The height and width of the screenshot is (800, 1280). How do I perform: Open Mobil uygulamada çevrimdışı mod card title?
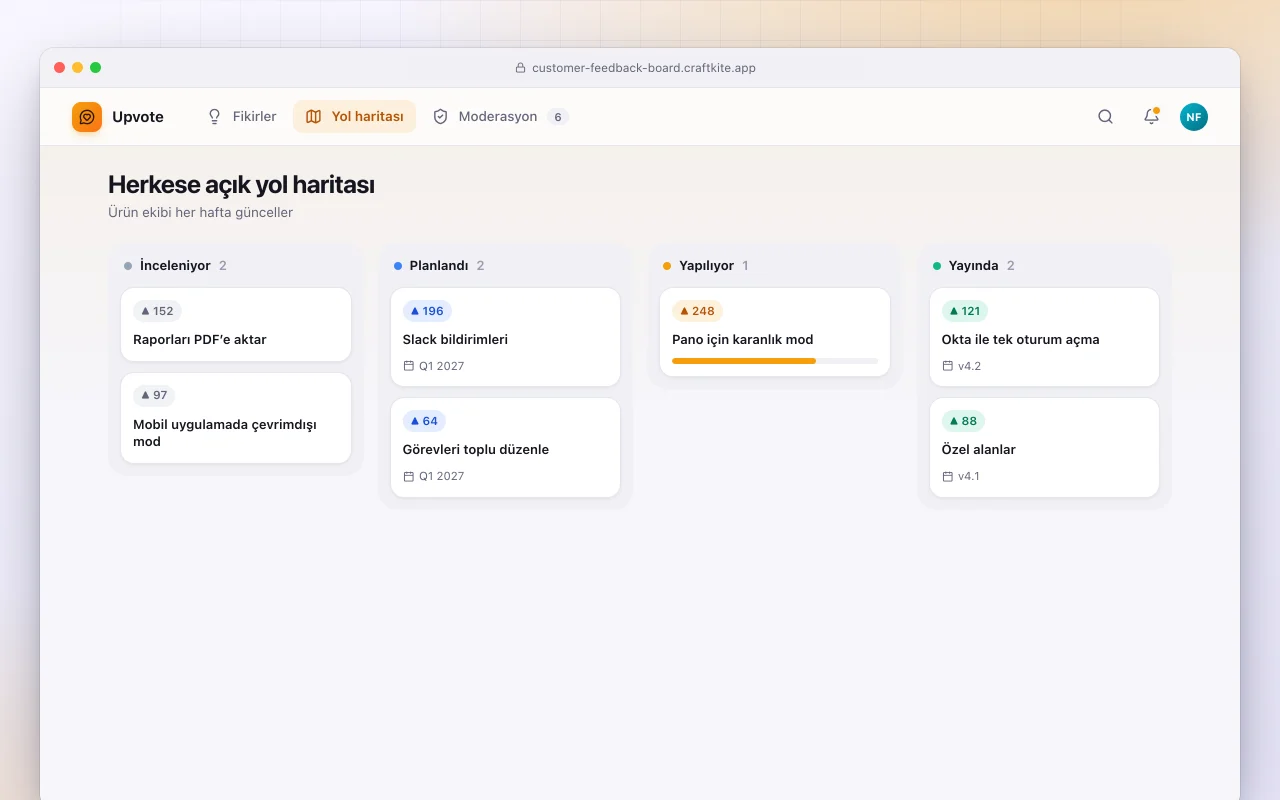[x=225, y=433]
